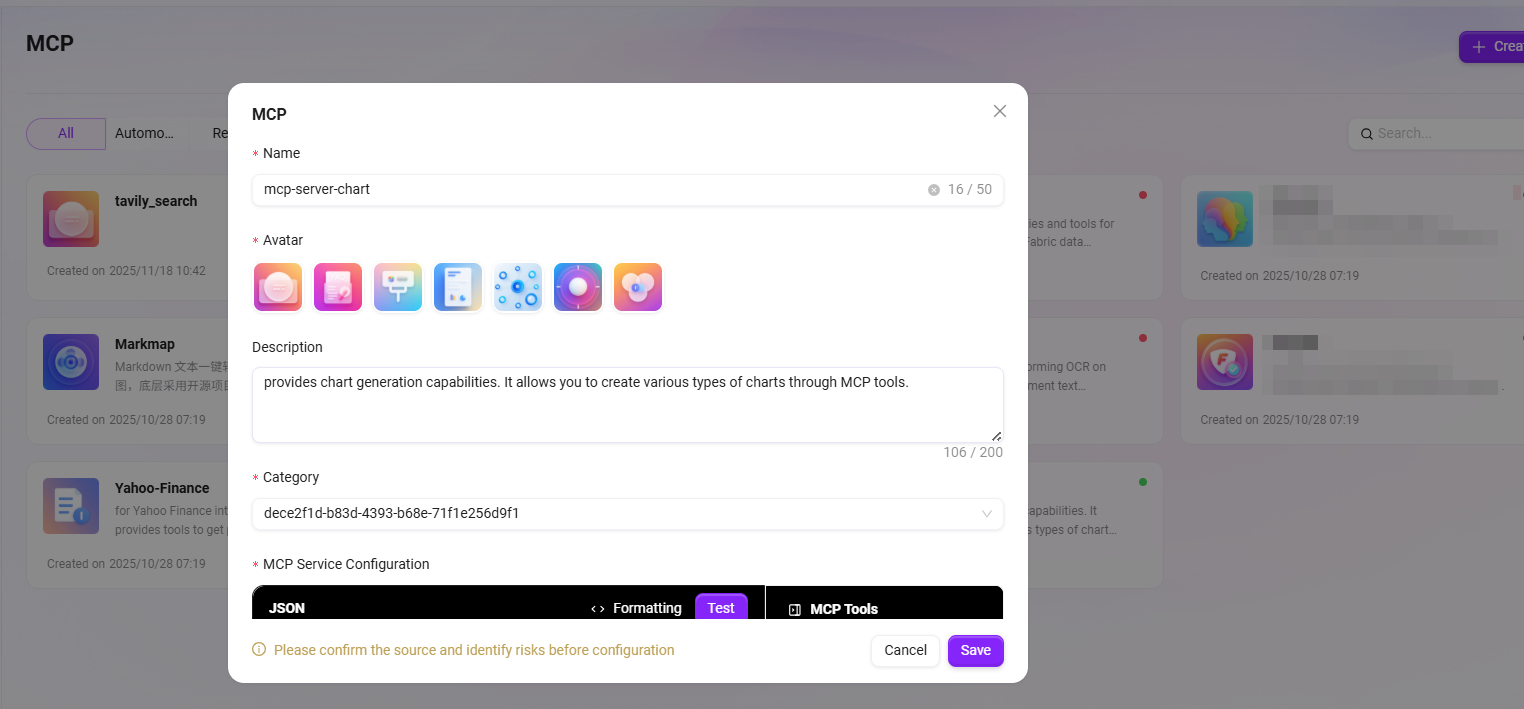Select the first avatar with chat bubble
Screen dimensions: 1524x709
278,287
